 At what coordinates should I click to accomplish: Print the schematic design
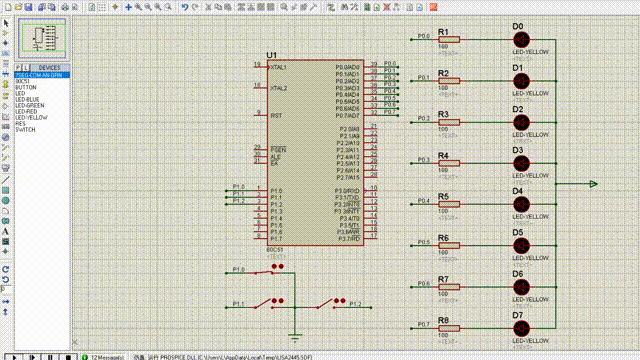(65, 7)
